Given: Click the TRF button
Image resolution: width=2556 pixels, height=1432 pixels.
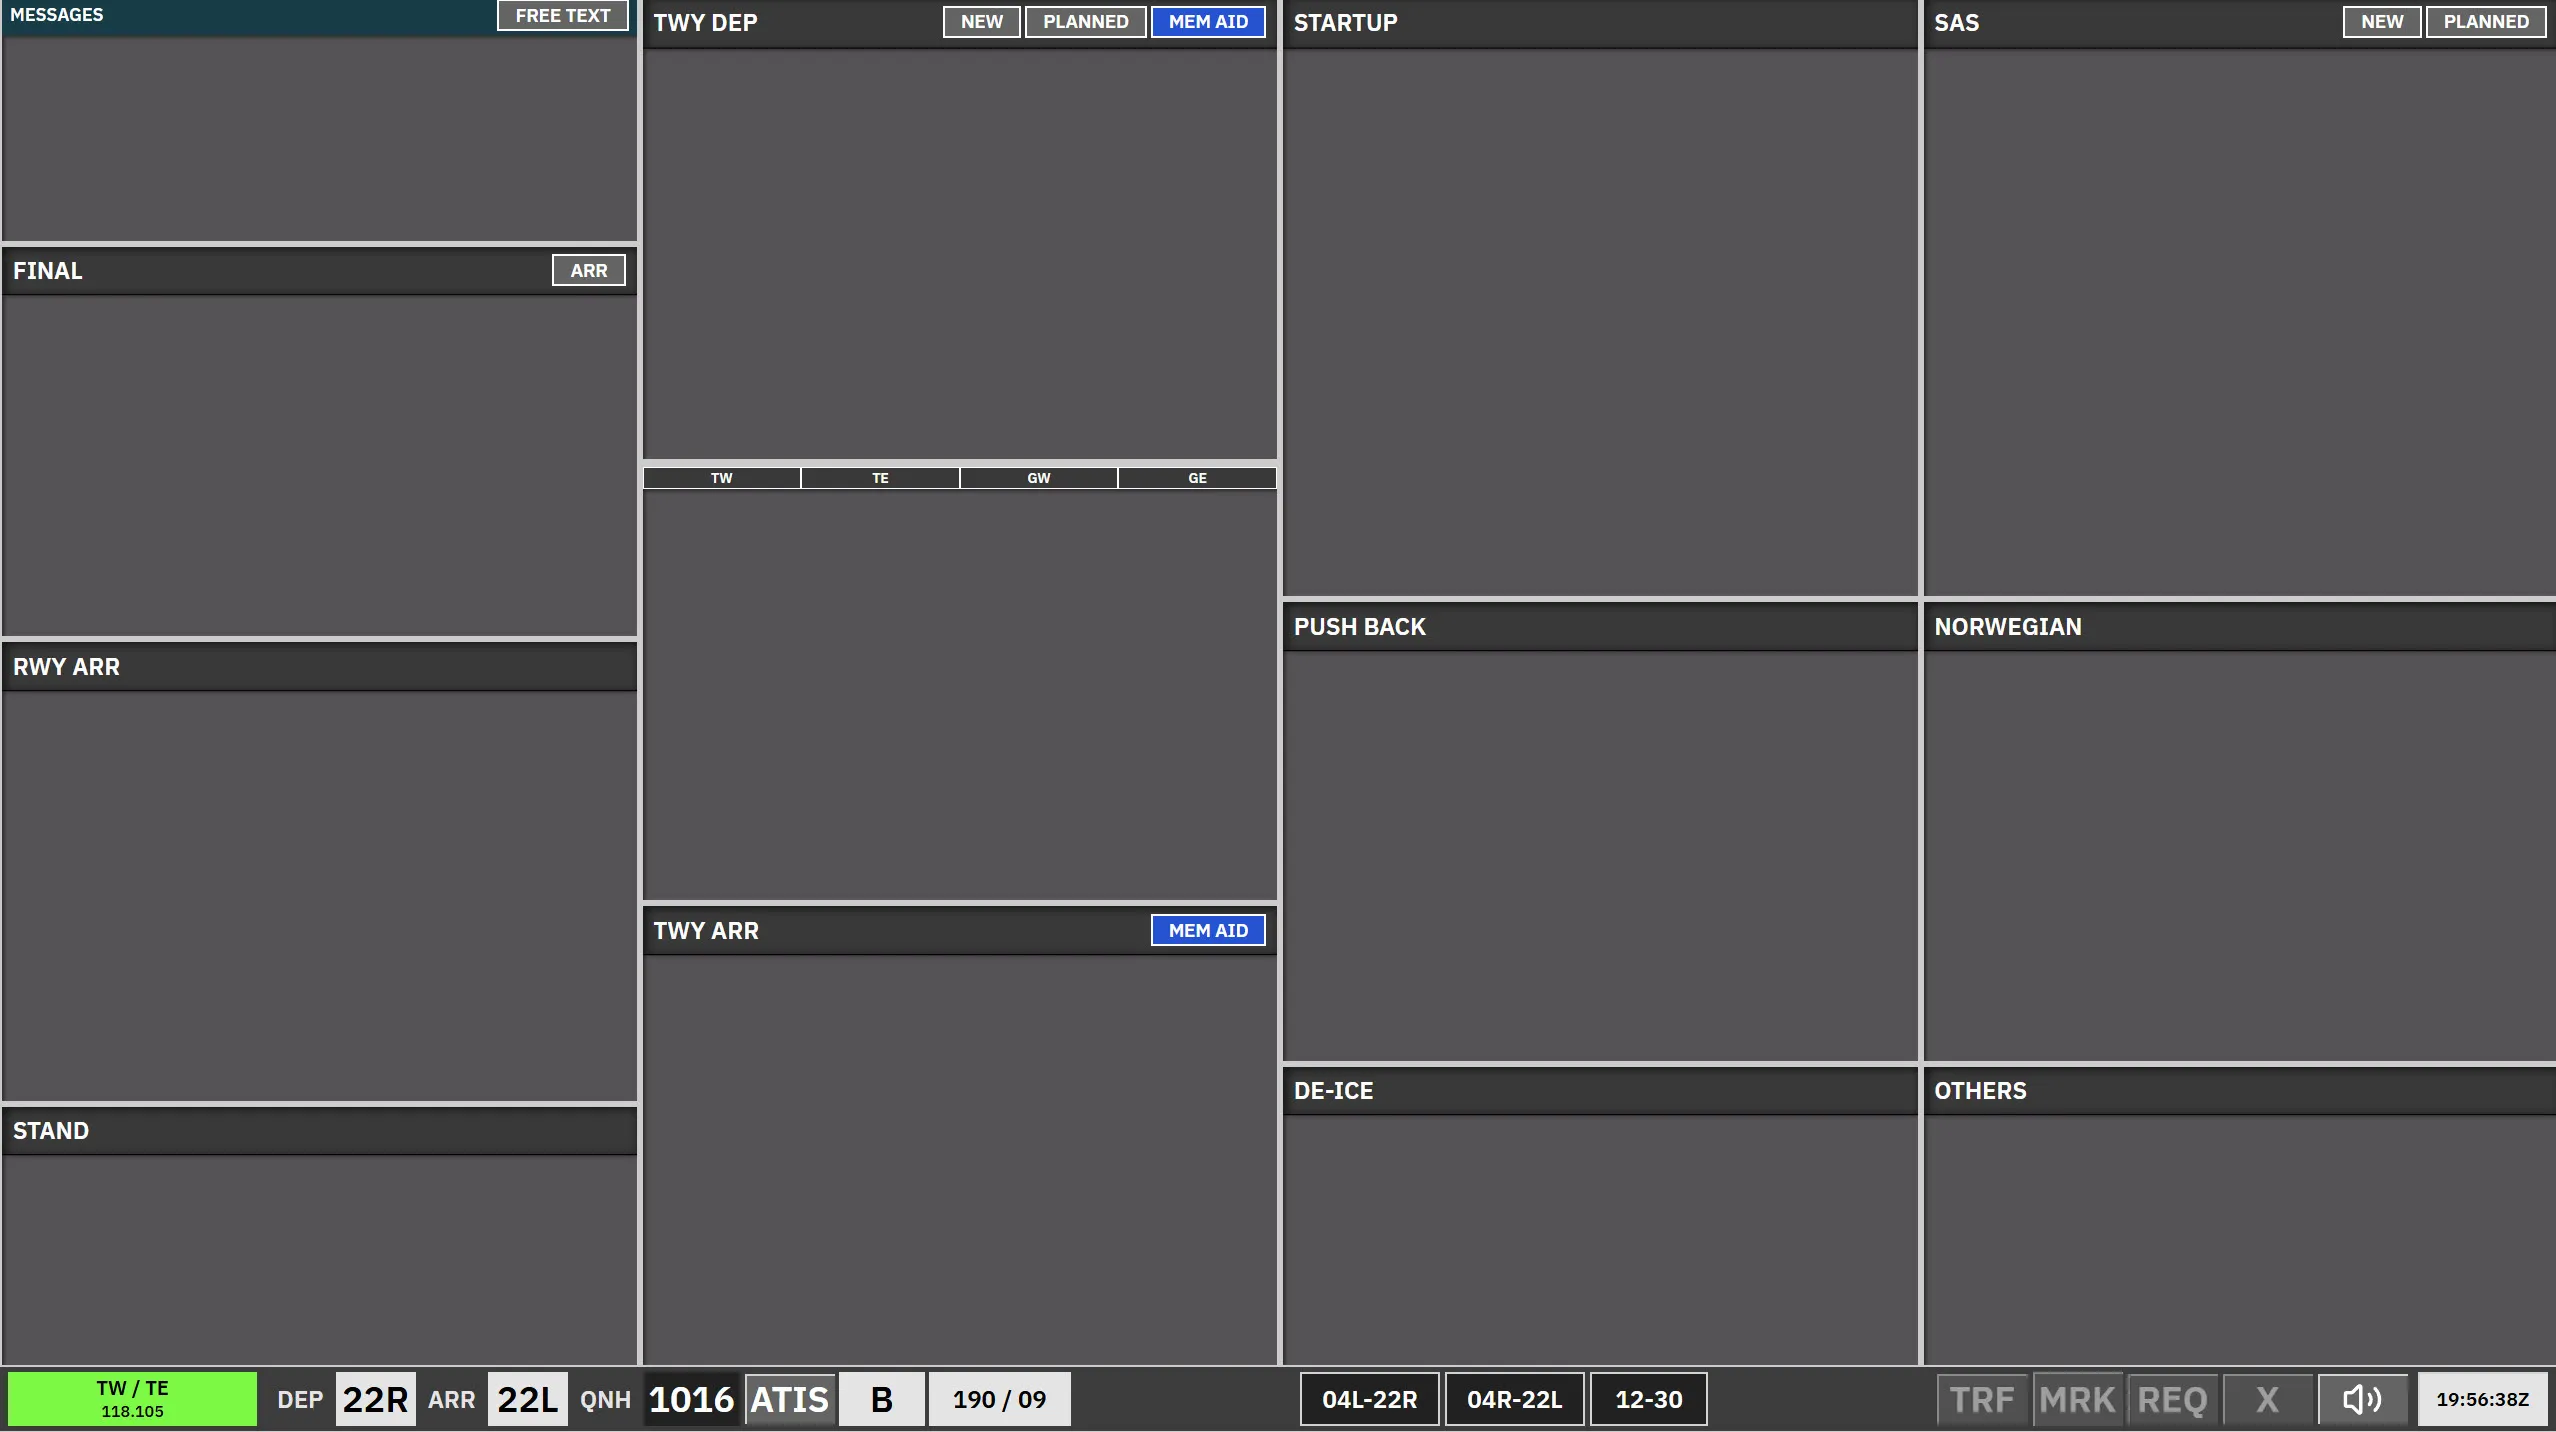Looking at the screenshot, I should (1982, 1399).
